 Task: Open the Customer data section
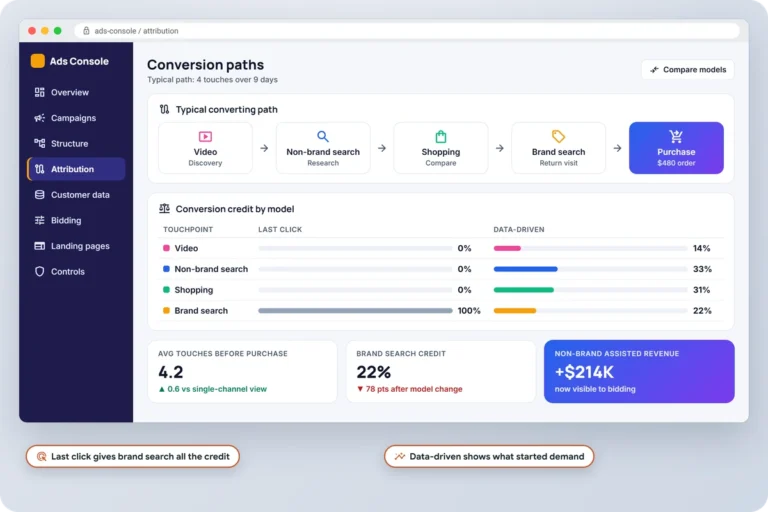coord(76,195)
